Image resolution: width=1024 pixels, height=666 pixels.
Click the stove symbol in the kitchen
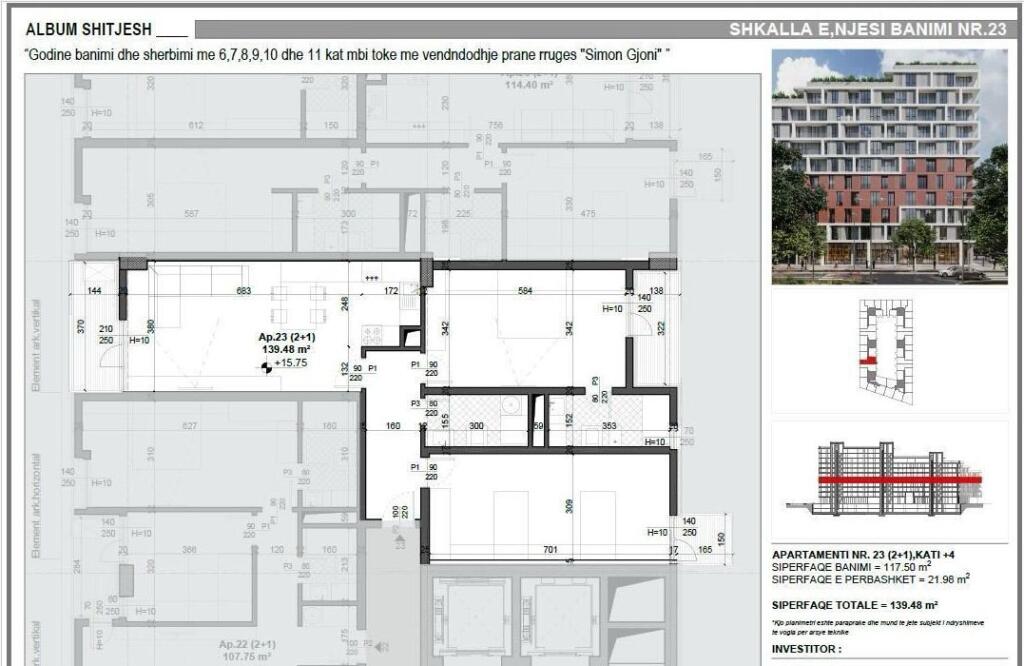coord(372,335)
